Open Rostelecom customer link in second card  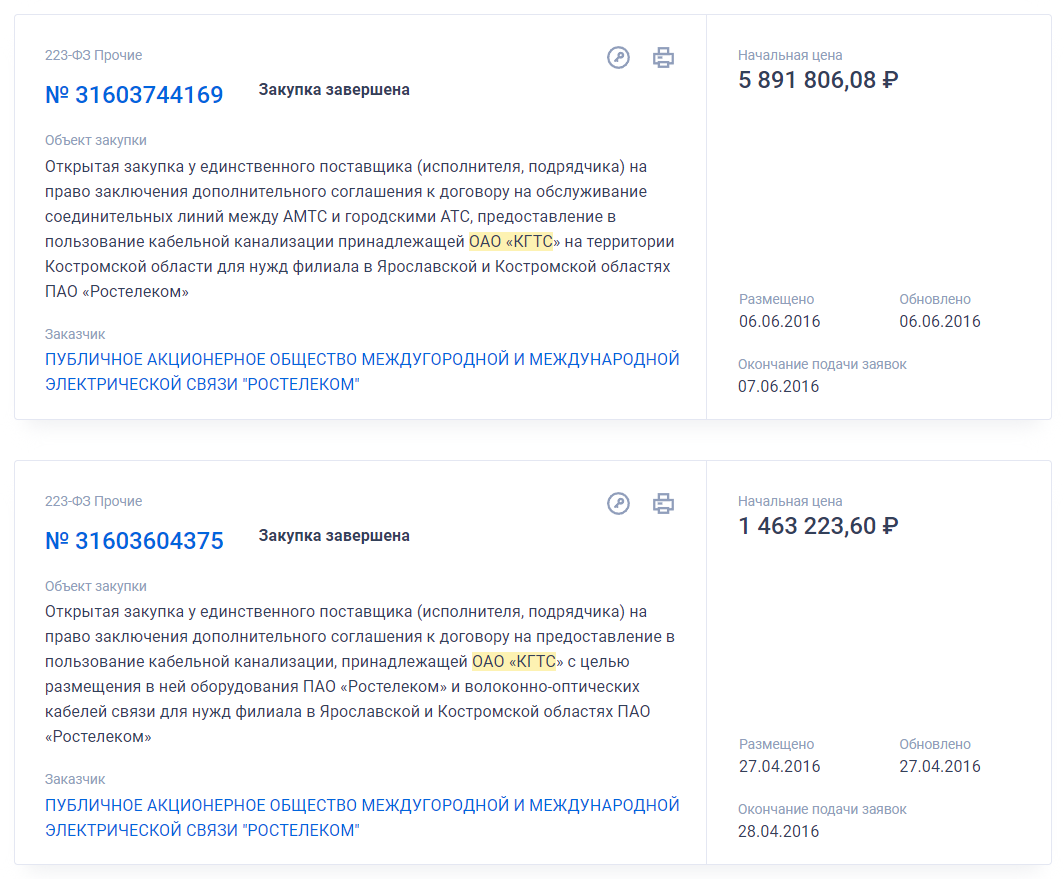tap(362, 817)
